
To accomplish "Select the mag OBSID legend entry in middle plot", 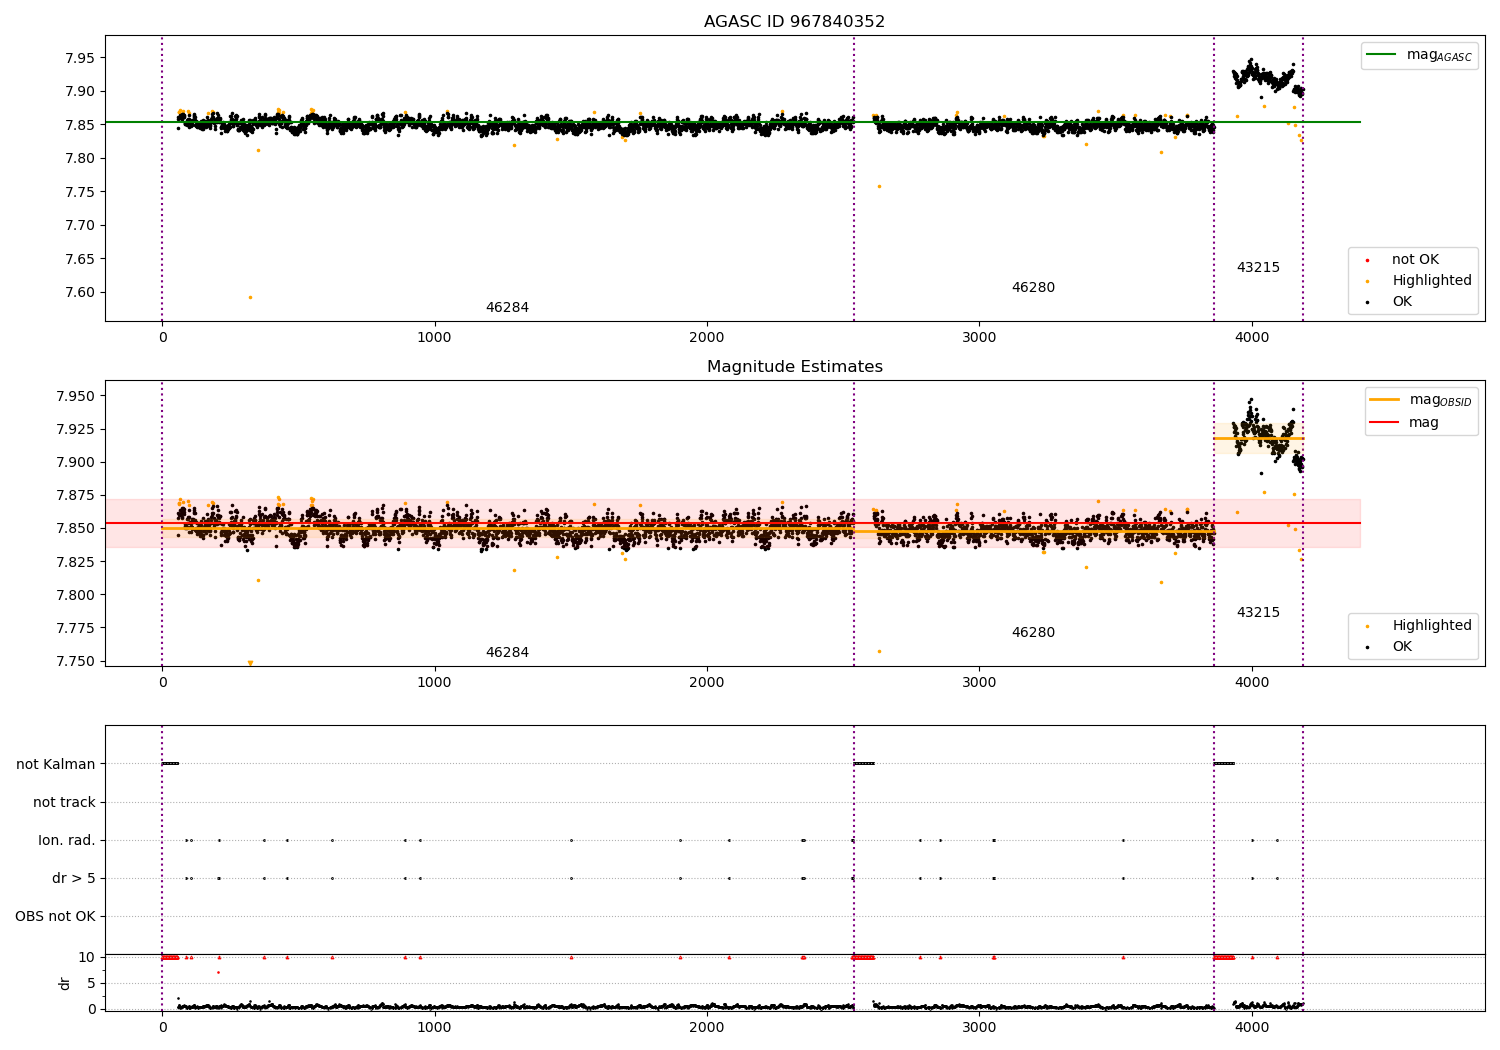I will coord(1420,400).
